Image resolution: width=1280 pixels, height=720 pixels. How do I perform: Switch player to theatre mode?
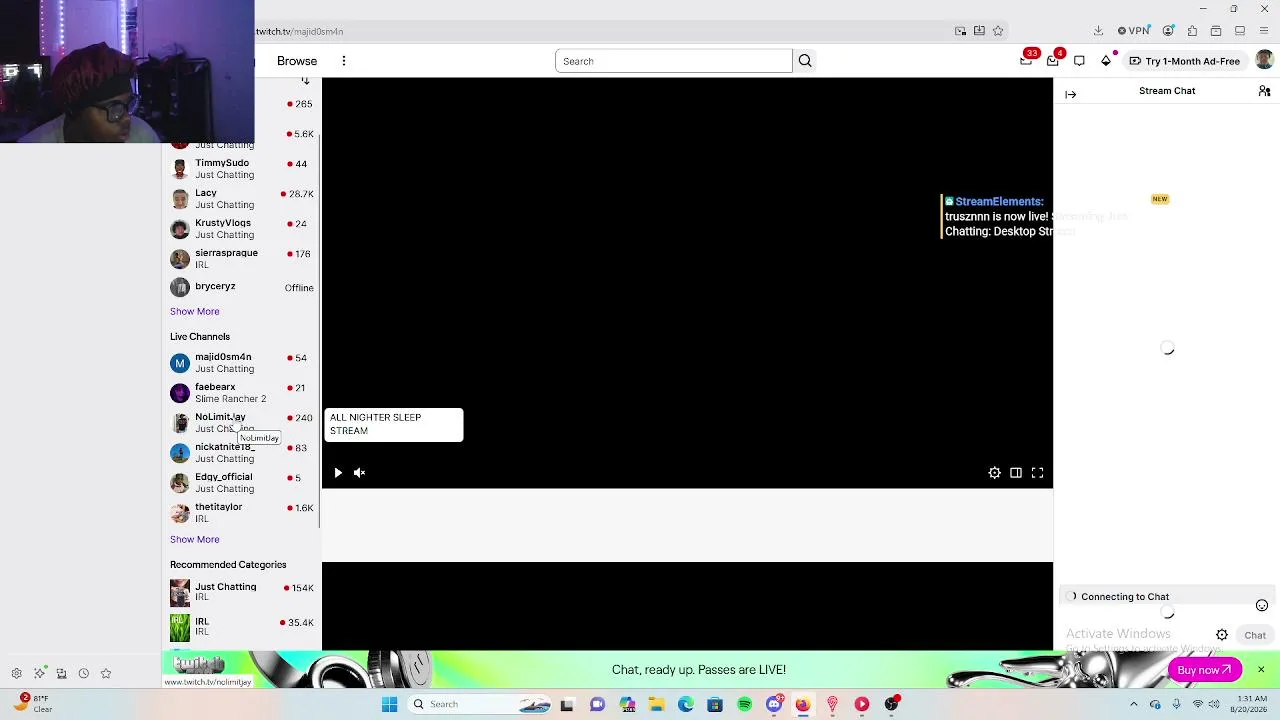click(x=1016, y=473)
